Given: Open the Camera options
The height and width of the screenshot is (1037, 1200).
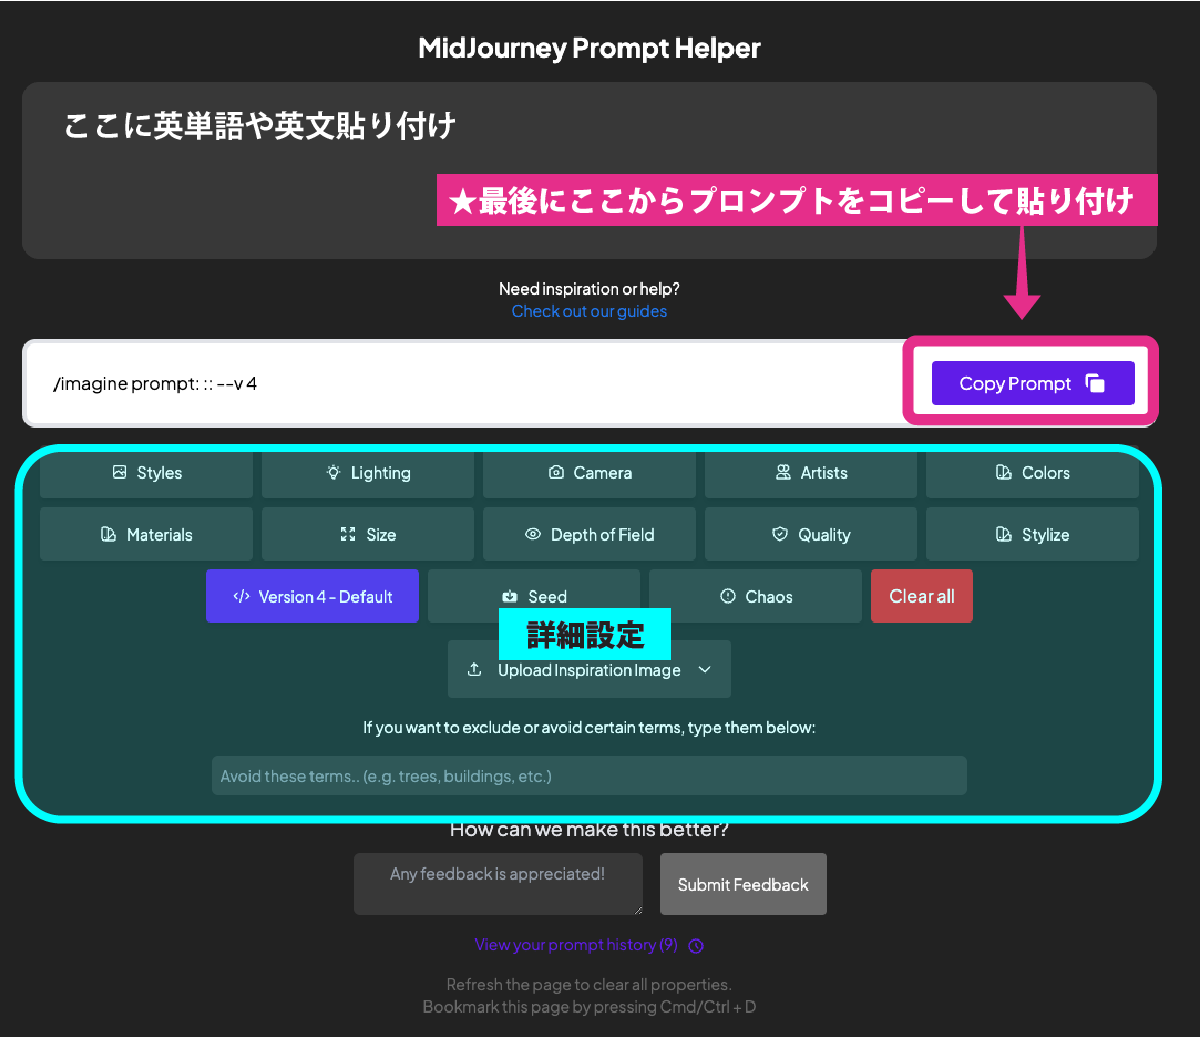Looking at the screenshot, I should [589, 473].
